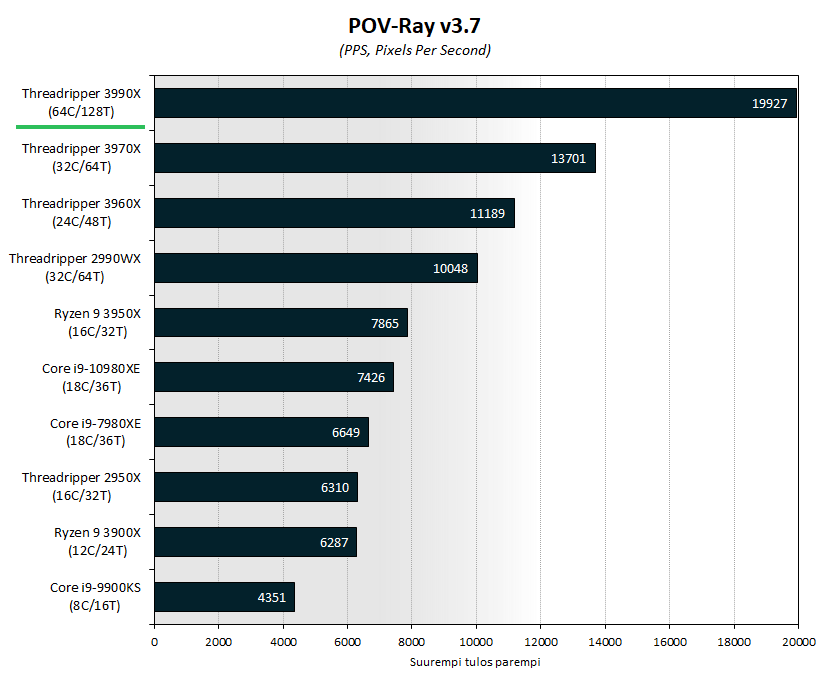
Task: Click the "Core i9-7980XE" CPU label
Action: pyautogui.click(x=96, y=432)
